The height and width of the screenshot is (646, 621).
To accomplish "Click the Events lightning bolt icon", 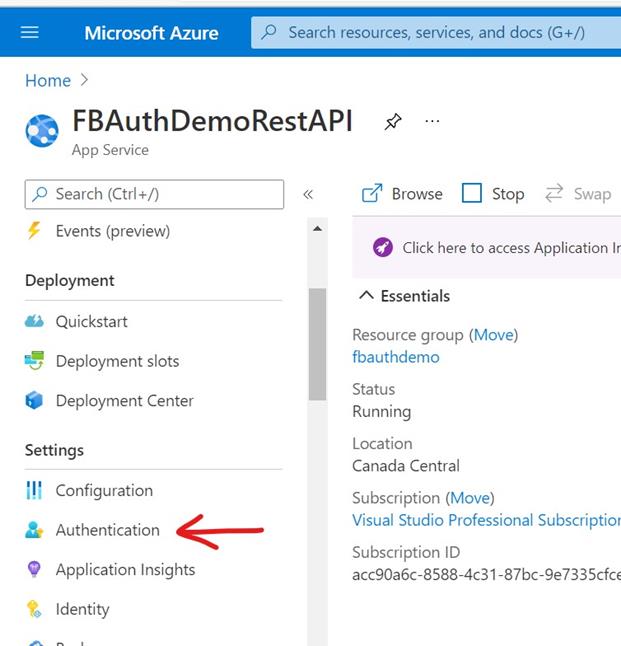I will [34, 230].
